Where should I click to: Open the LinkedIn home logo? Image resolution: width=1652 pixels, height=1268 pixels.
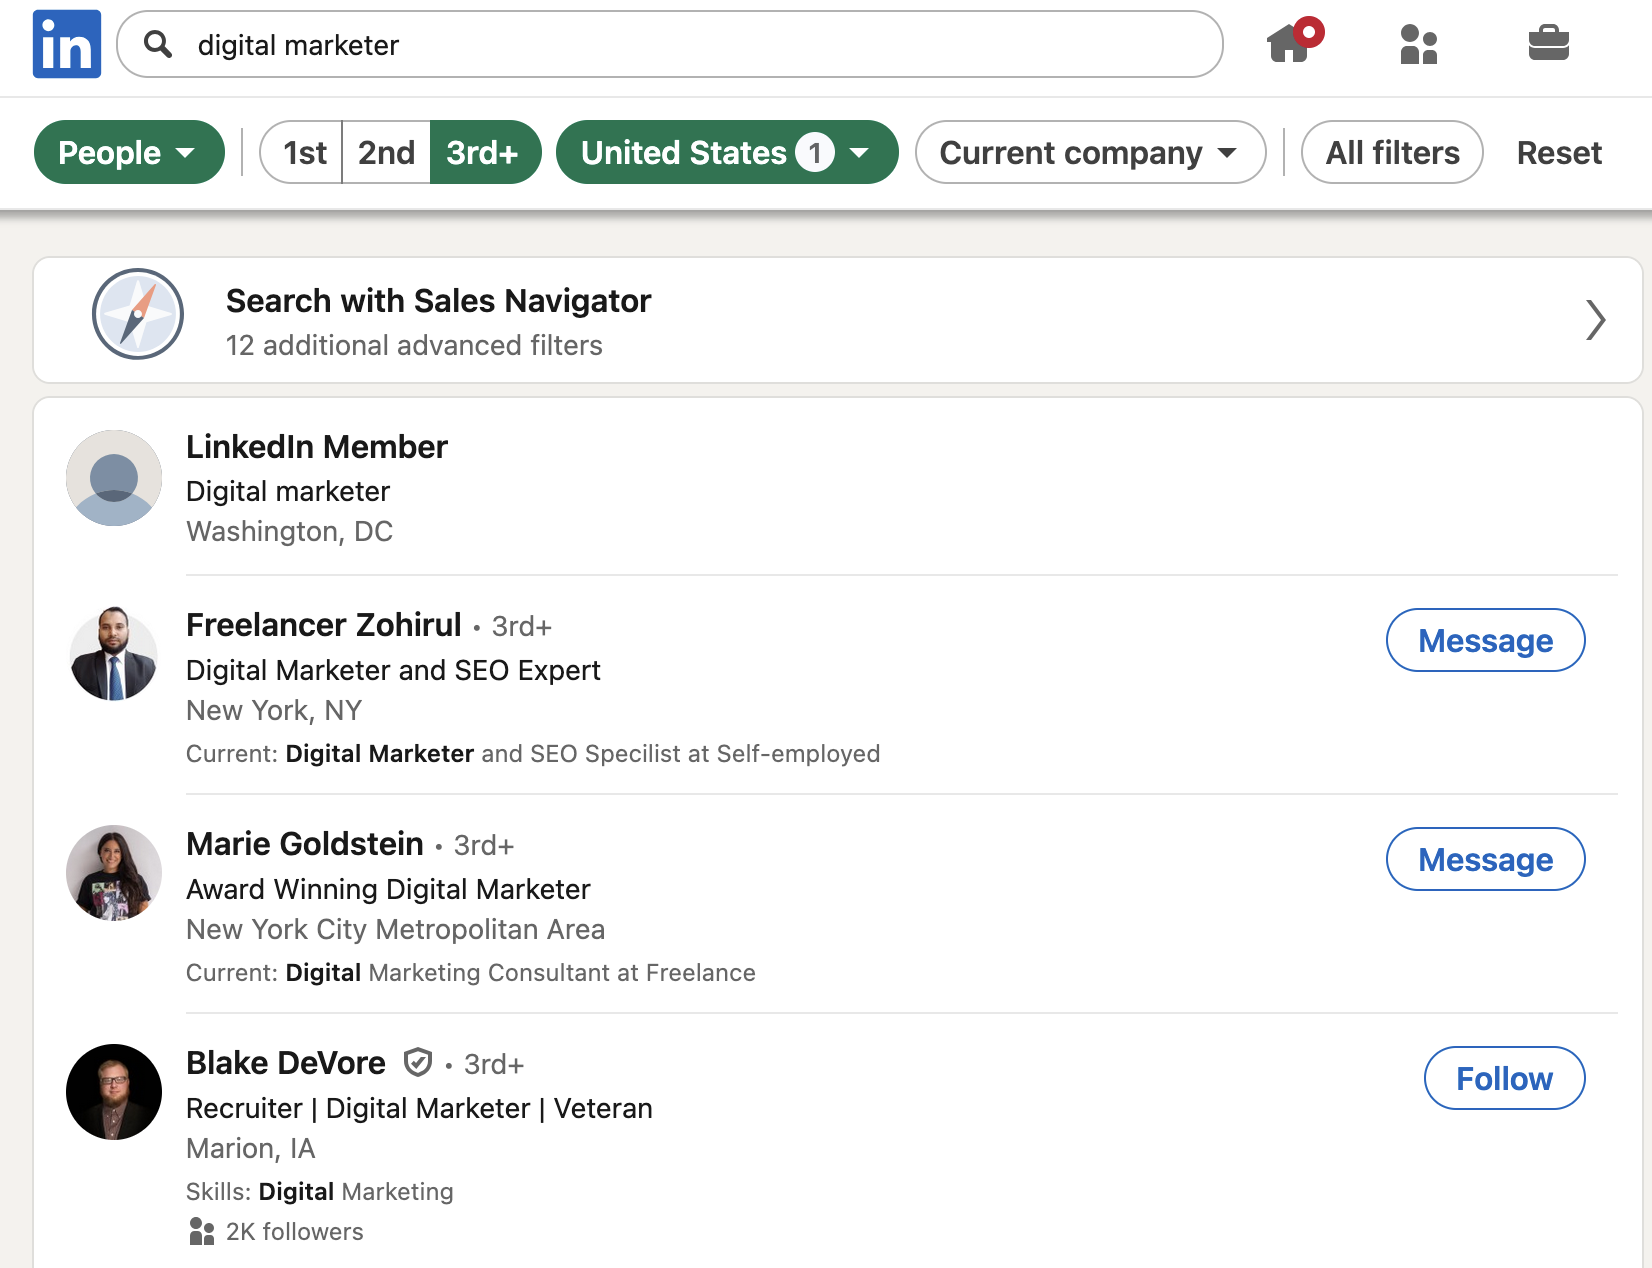67,44
